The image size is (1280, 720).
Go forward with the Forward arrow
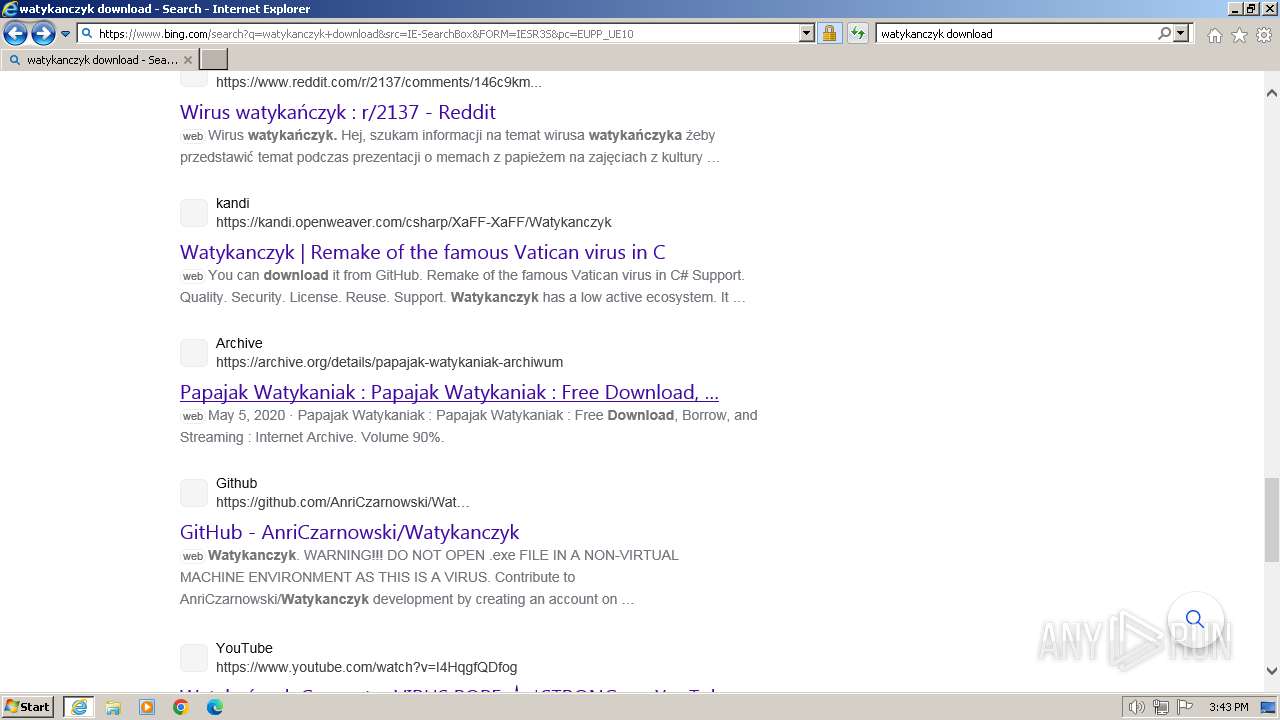tap(43, 33)
